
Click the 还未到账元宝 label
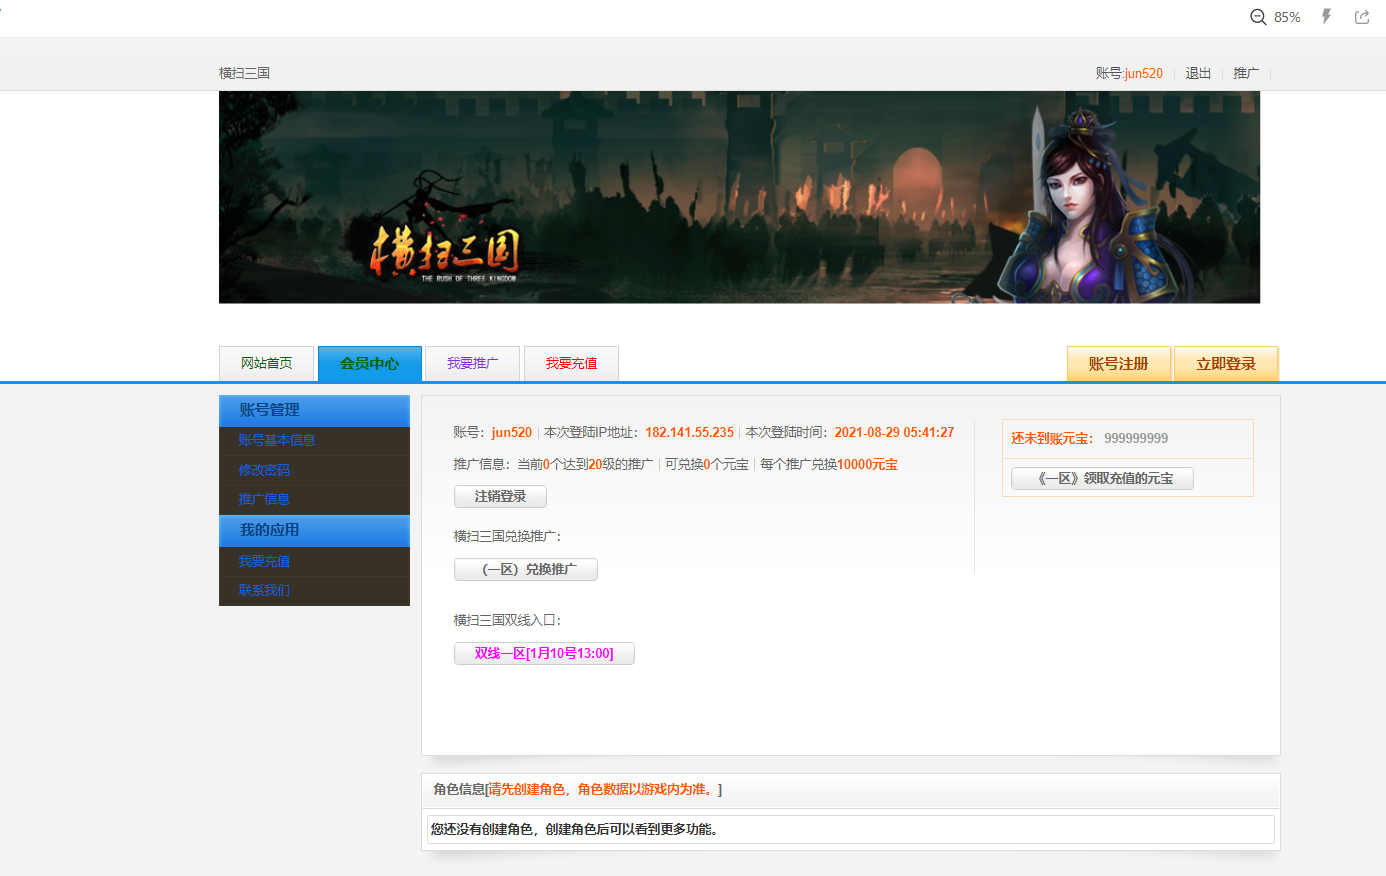pos(1052,438)
